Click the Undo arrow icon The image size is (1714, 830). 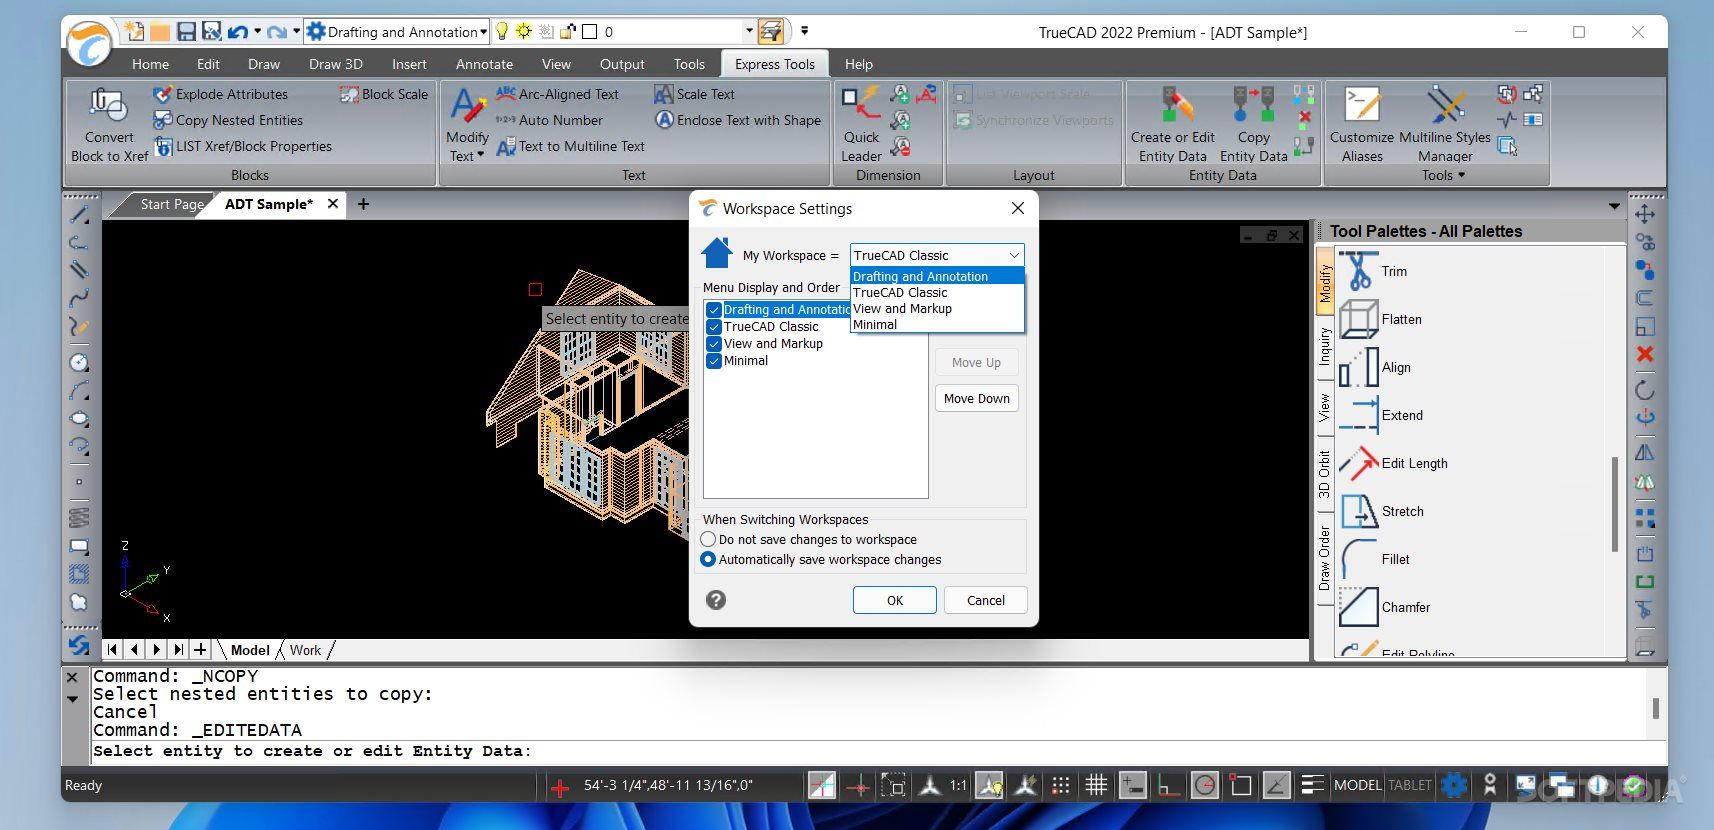click(x=238, y=31)
